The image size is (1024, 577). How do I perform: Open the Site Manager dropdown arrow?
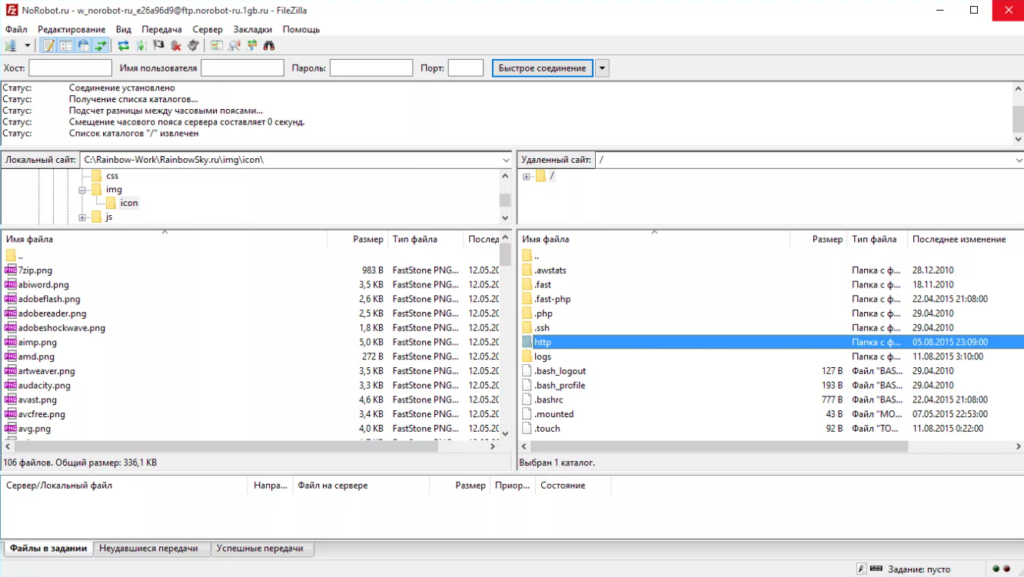click(27, 46)
